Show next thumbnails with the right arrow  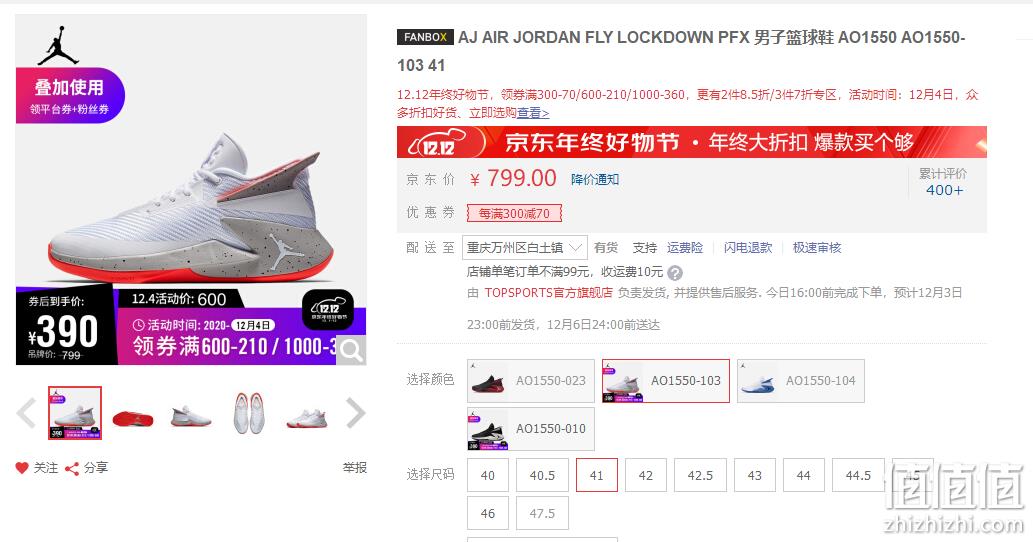[356, 414]
